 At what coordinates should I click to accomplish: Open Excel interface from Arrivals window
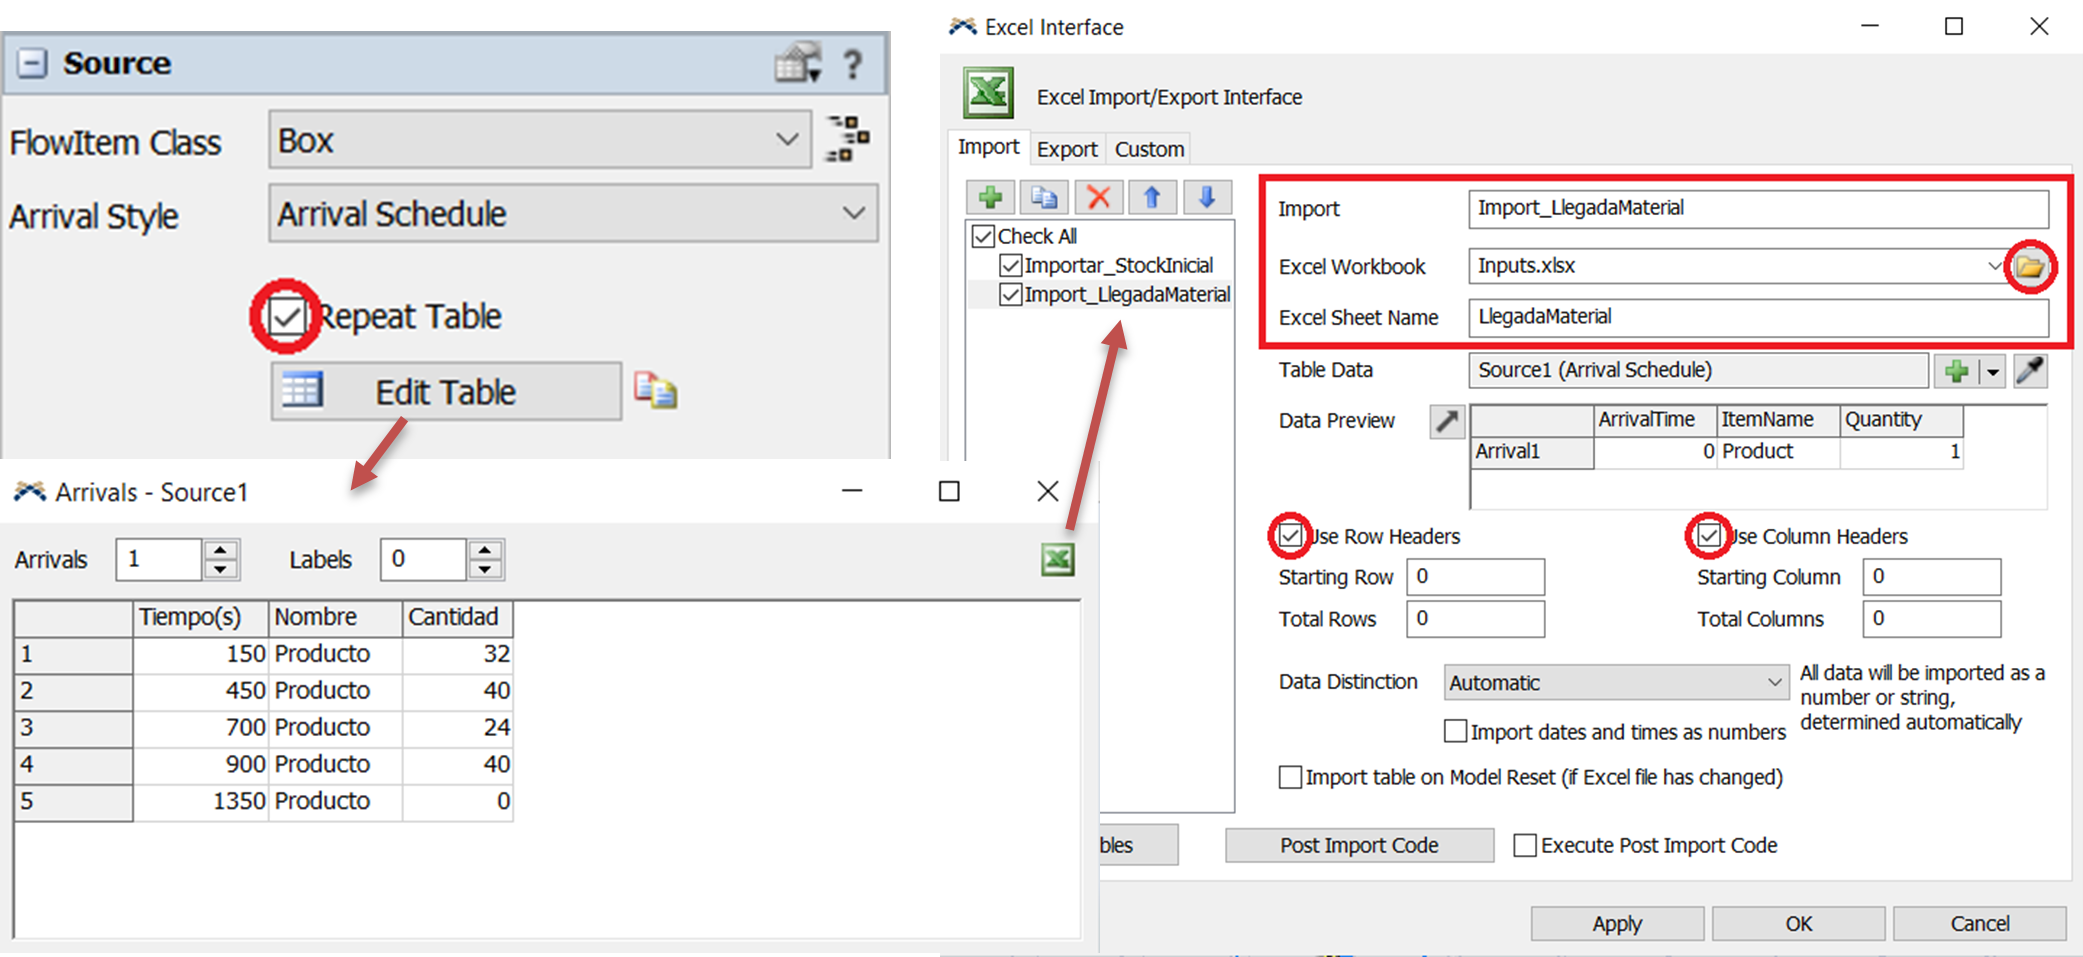pyautogui.click(x=1057, y=559)
